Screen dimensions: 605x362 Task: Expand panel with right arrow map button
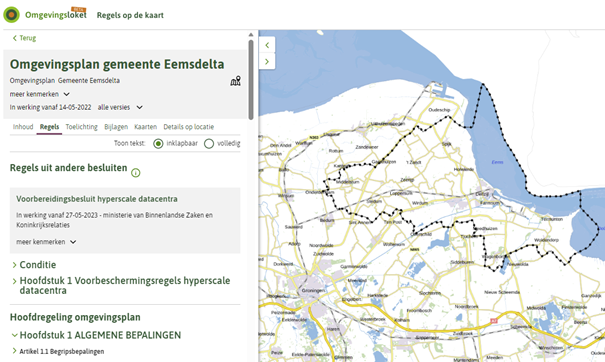coord(267,61)
